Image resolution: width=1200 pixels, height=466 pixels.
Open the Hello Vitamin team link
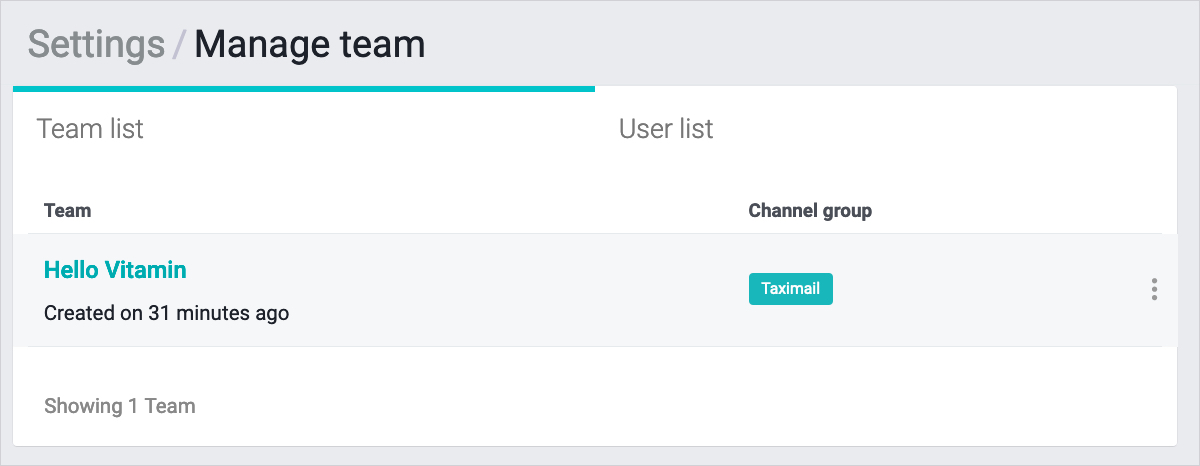click(115, 270)
